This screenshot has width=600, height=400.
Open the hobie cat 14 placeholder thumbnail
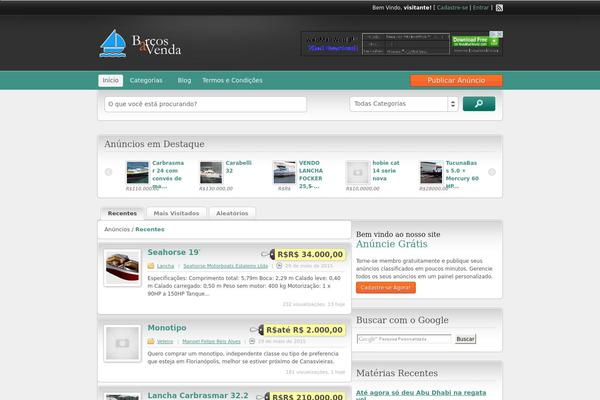[358, 173]
